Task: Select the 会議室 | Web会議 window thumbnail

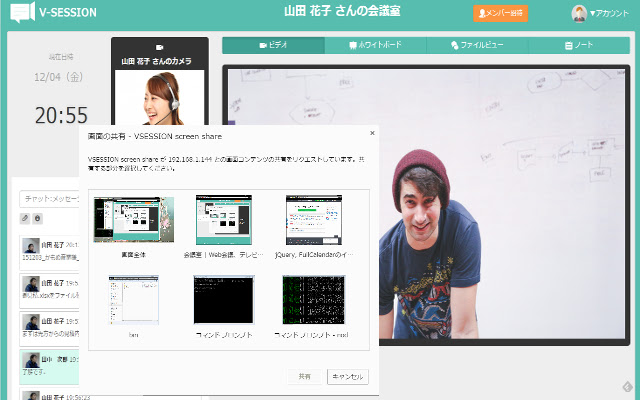Action: 224,220
